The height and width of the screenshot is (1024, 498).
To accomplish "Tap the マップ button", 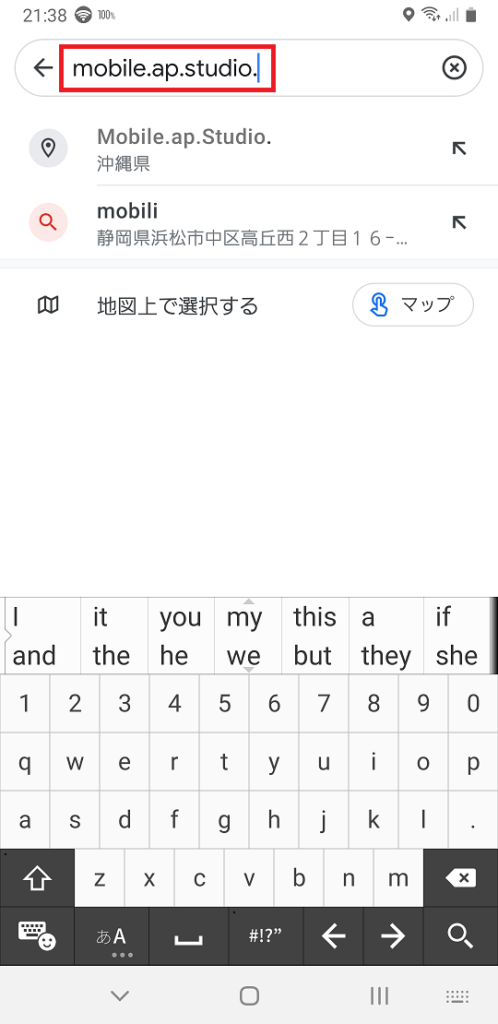I will [x=412, y=304].
